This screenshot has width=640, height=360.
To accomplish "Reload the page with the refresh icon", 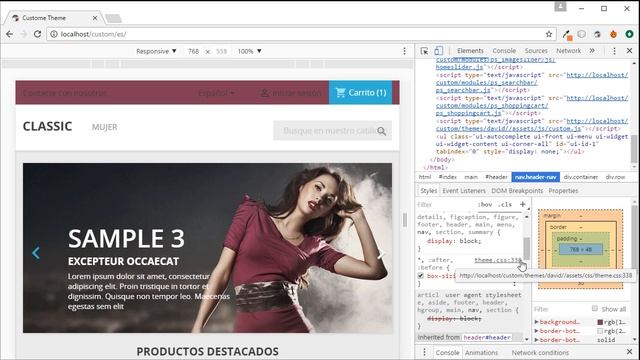I will (x=37, y=34).
